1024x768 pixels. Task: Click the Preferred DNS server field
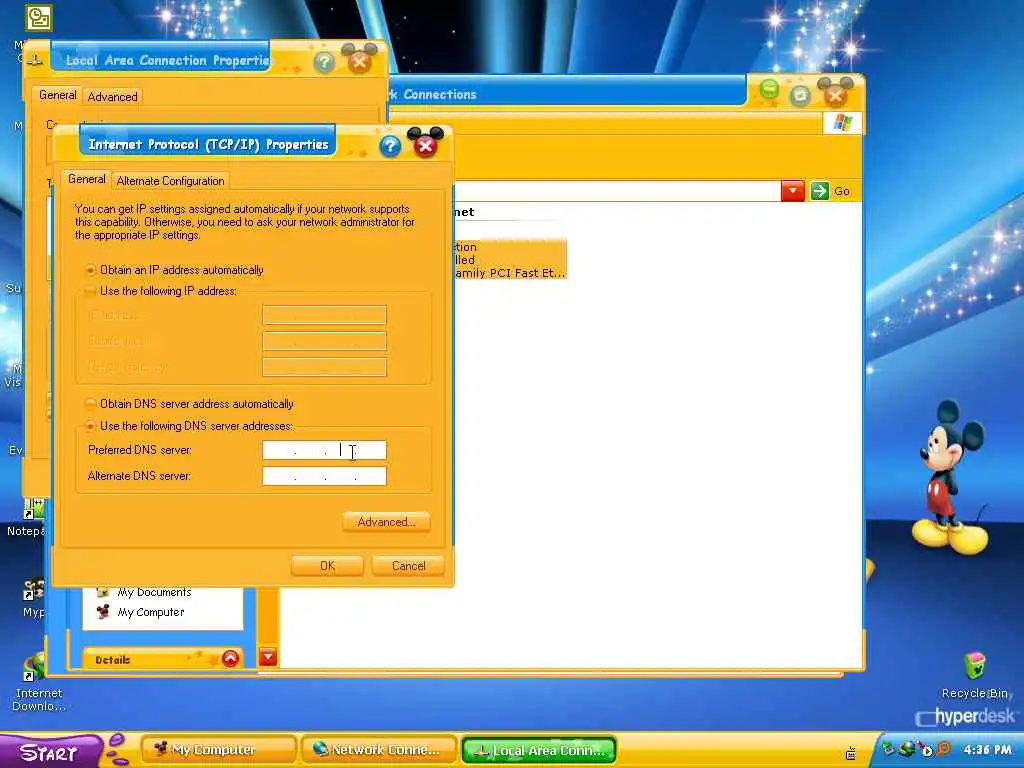[x=324, y=450]
